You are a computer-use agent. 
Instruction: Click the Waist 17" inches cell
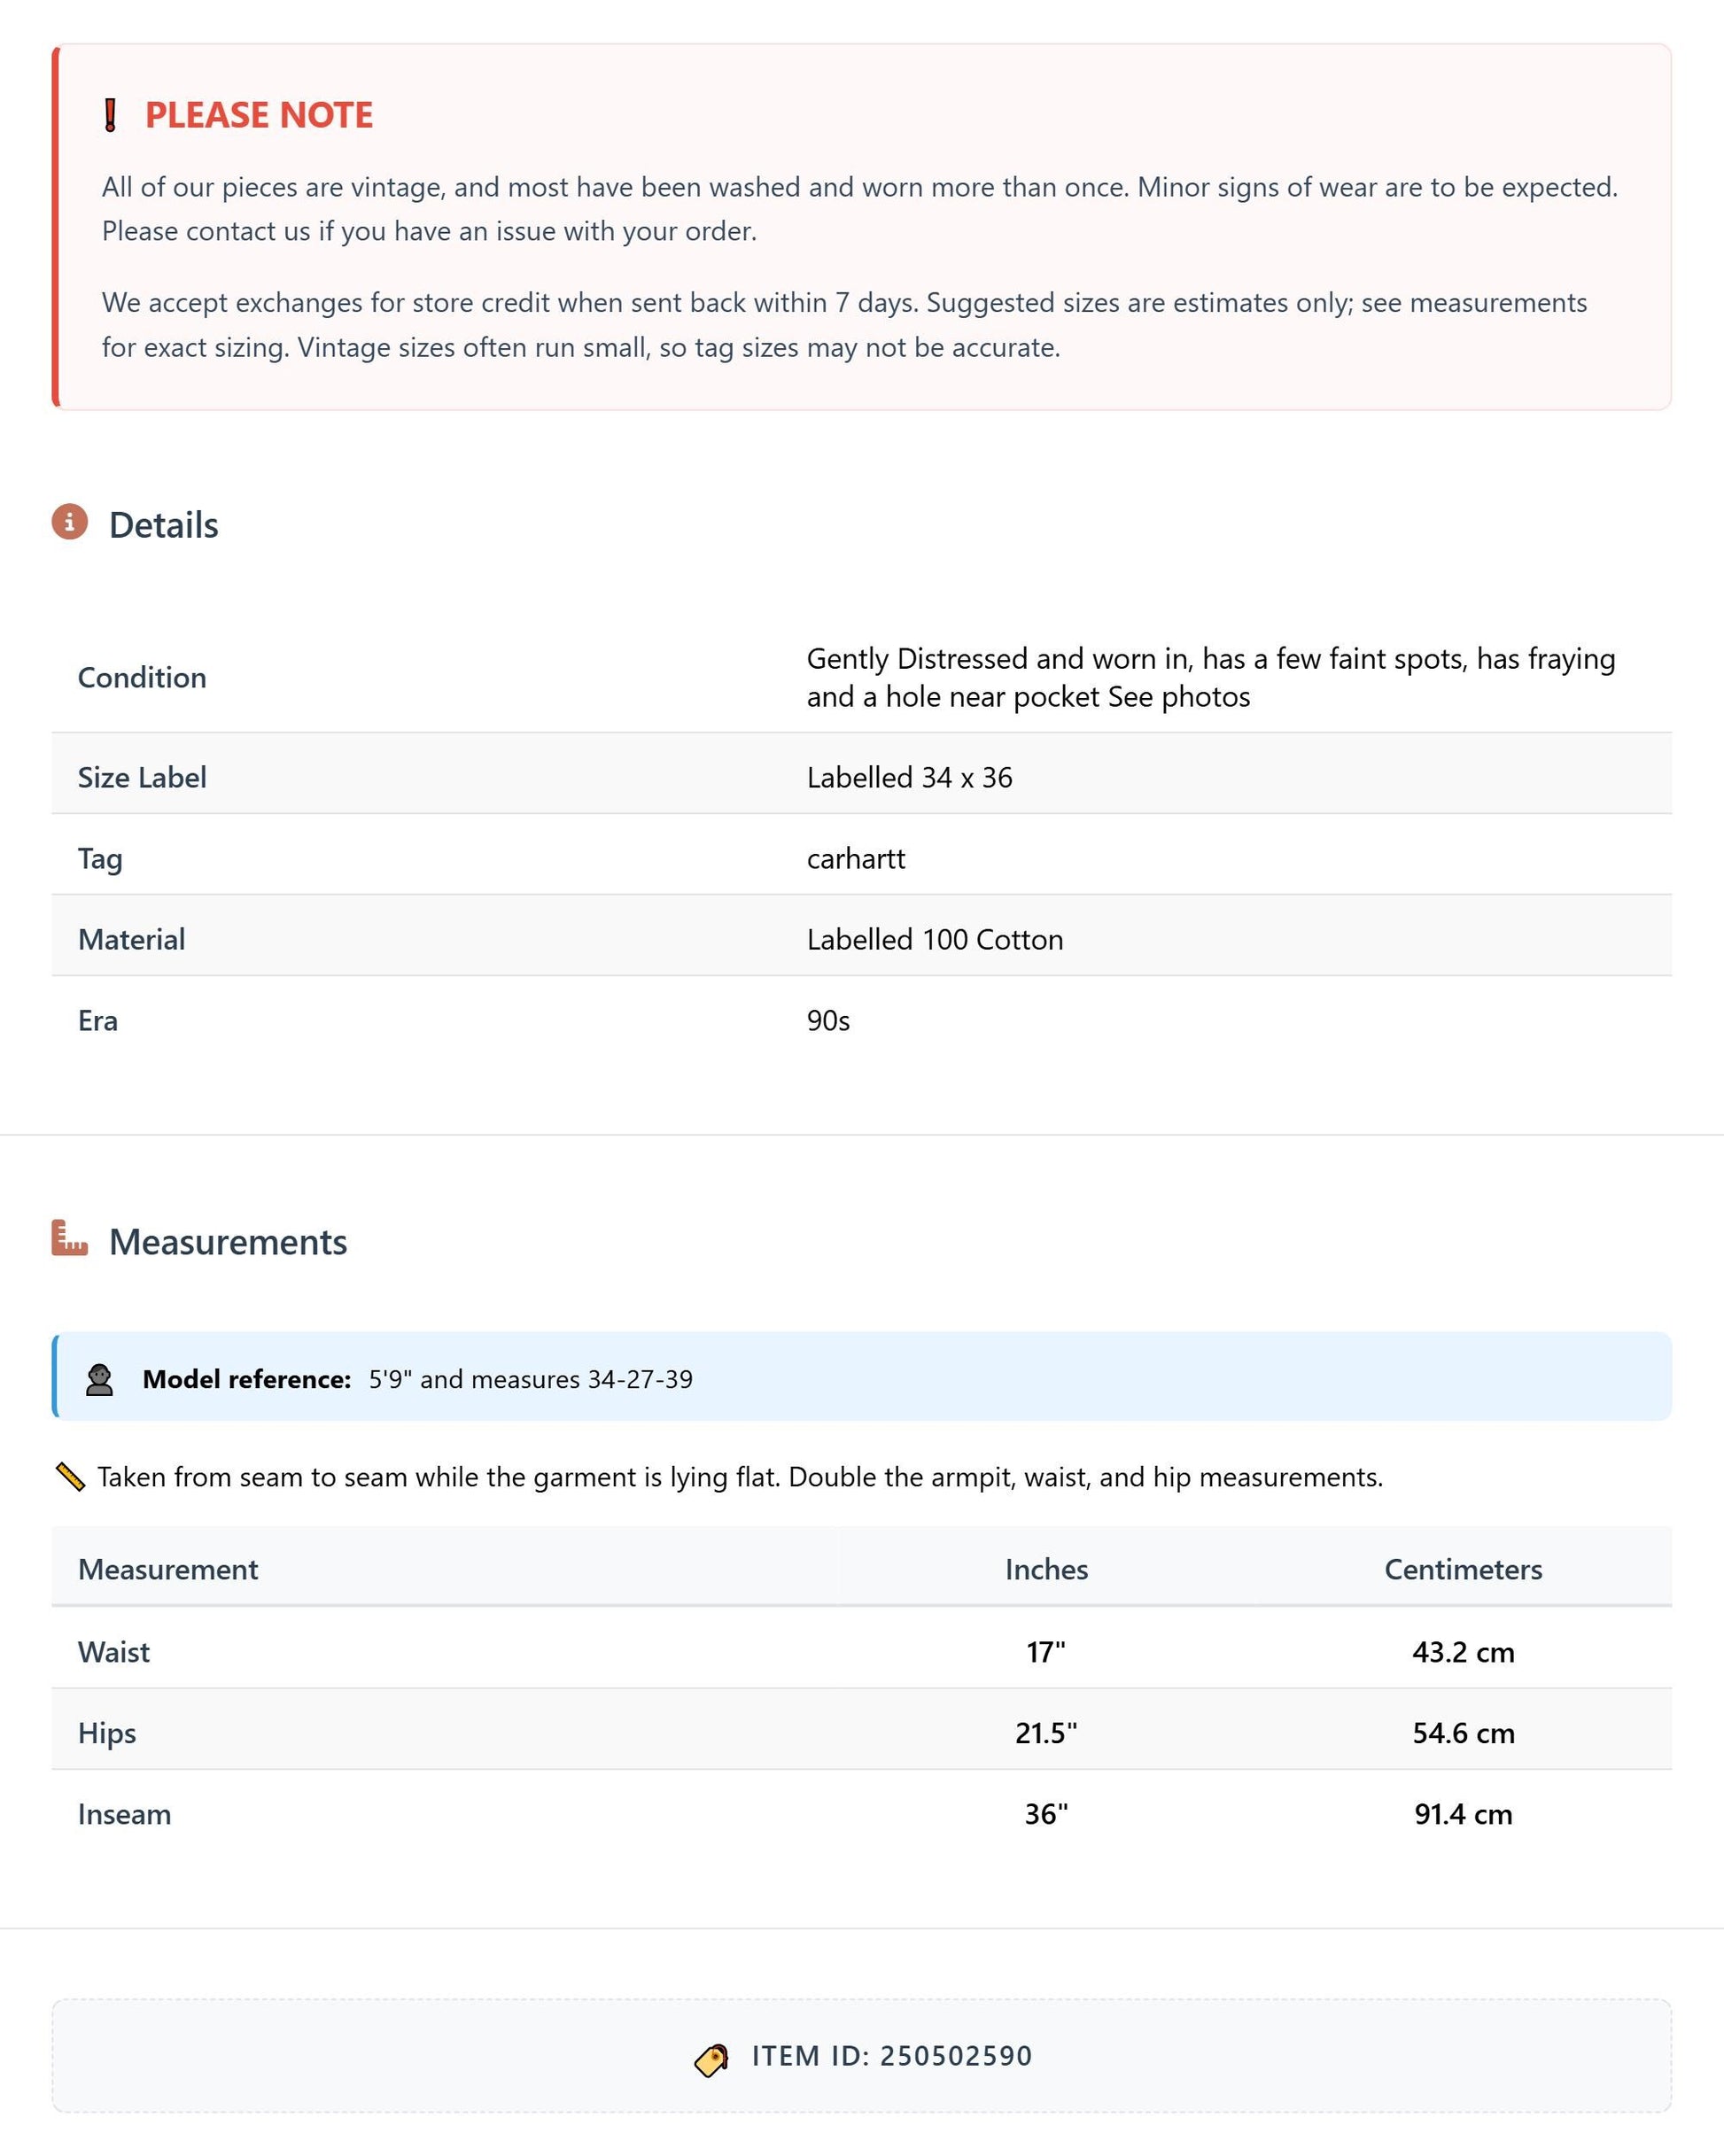coord(1046,1651)
